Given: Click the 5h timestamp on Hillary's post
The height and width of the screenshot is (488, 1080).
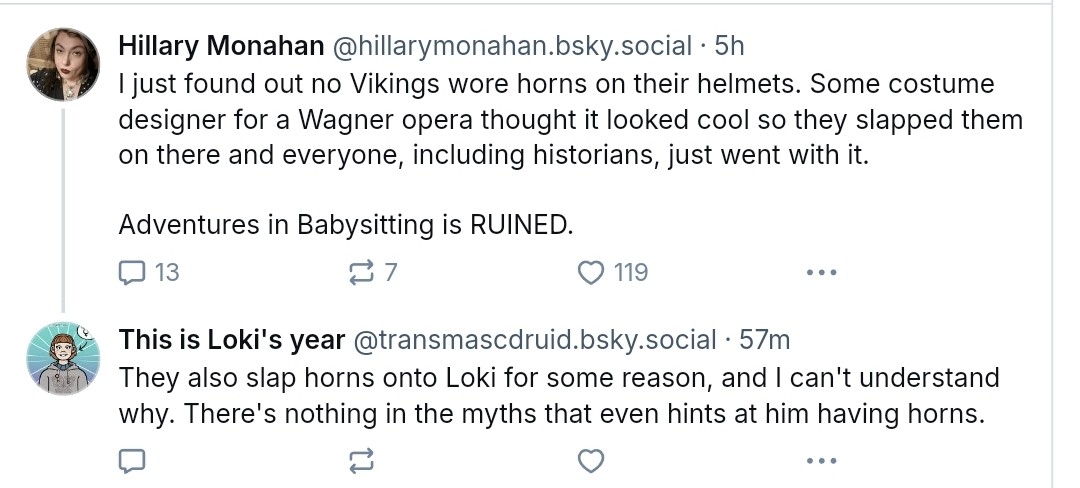Looking at the screenshot, I should click(x=728, y=46).
